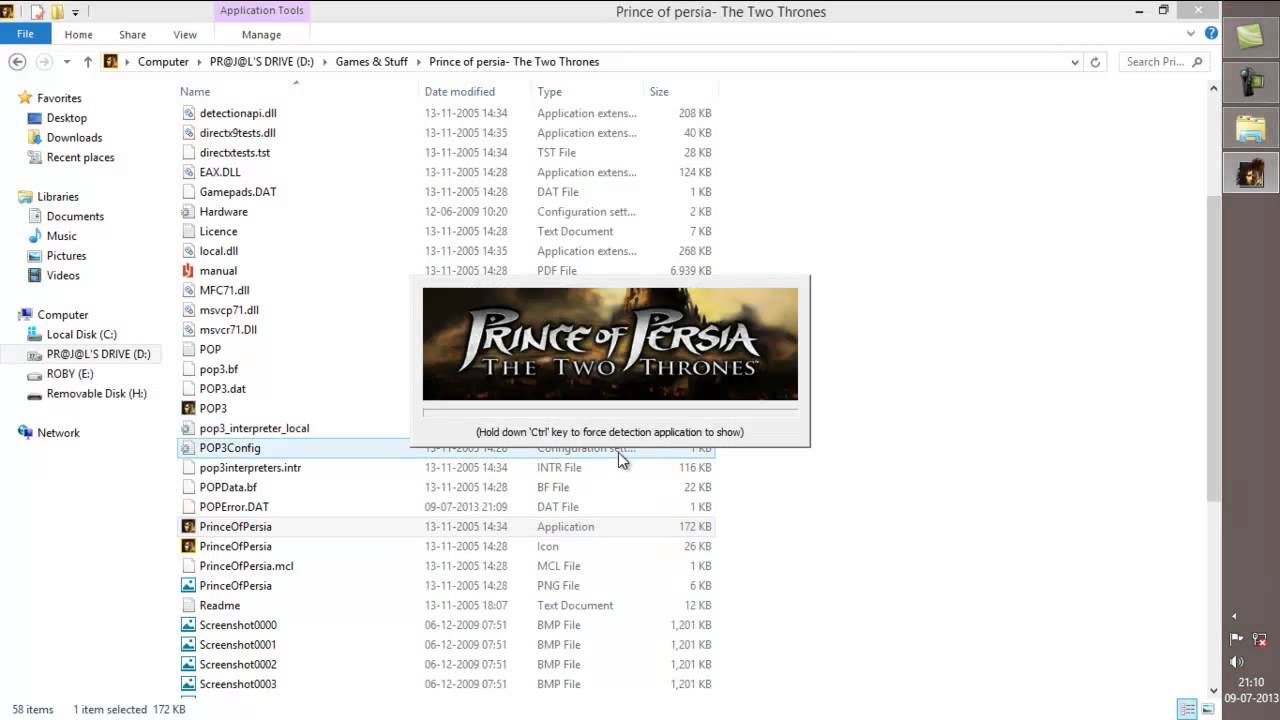This screenshot has height=720, width=1280.
Task: Sort by the Type column header
Action: point(549,92)
